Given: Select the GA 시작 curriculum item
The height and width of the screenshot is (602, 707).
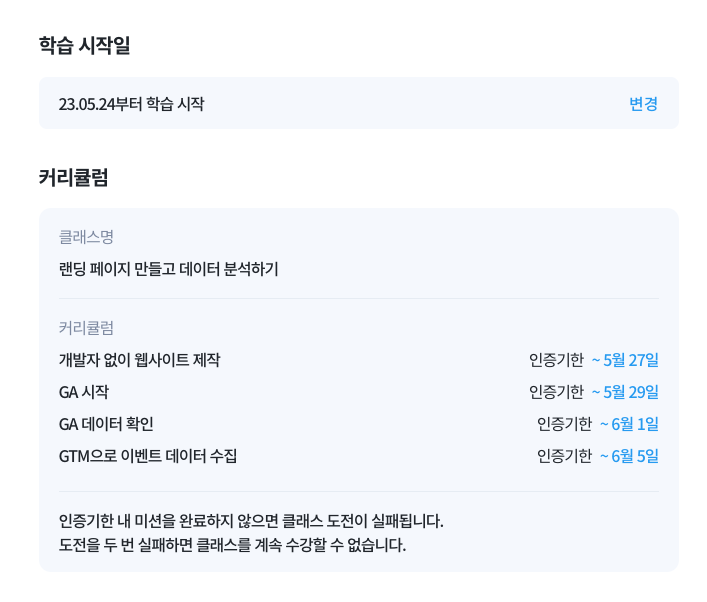Looking at the screenshot, I should click(84, 392).
